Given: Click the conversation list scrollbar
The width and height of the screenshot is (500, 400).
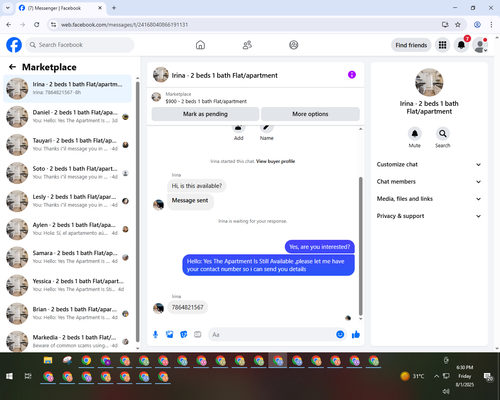Looking at the screenshot, I should click(x=137, y=212).
